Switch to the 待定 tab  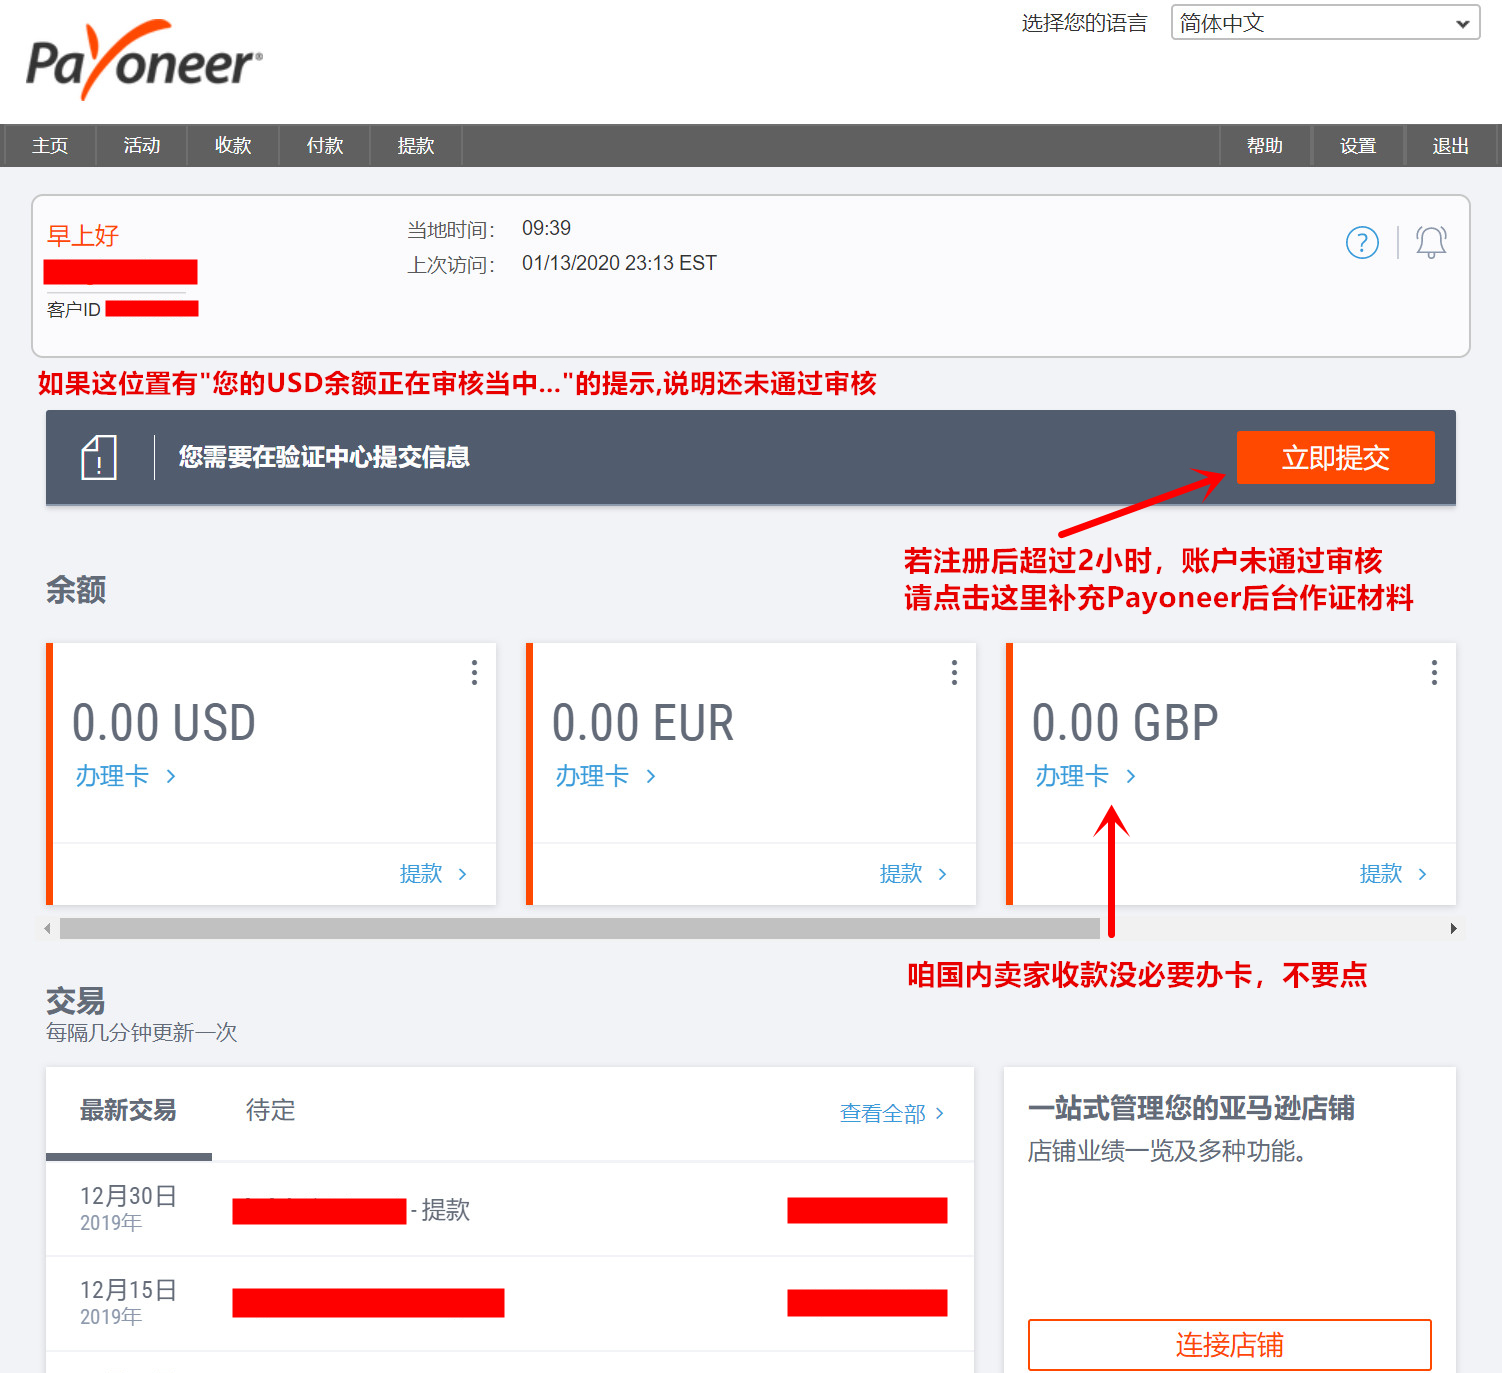click(271, 1110)
